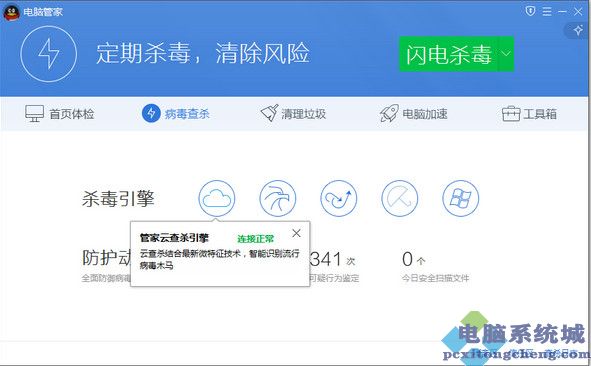
Task: Click the 电脑管家 title text
Action: coord(43,12)
